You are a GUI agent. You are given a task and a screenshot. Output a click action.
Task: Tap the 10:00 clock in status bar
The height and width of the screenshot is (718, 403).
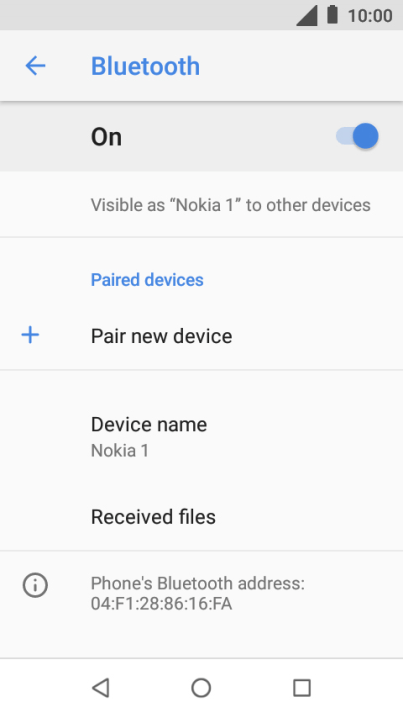tap(370, 16)
